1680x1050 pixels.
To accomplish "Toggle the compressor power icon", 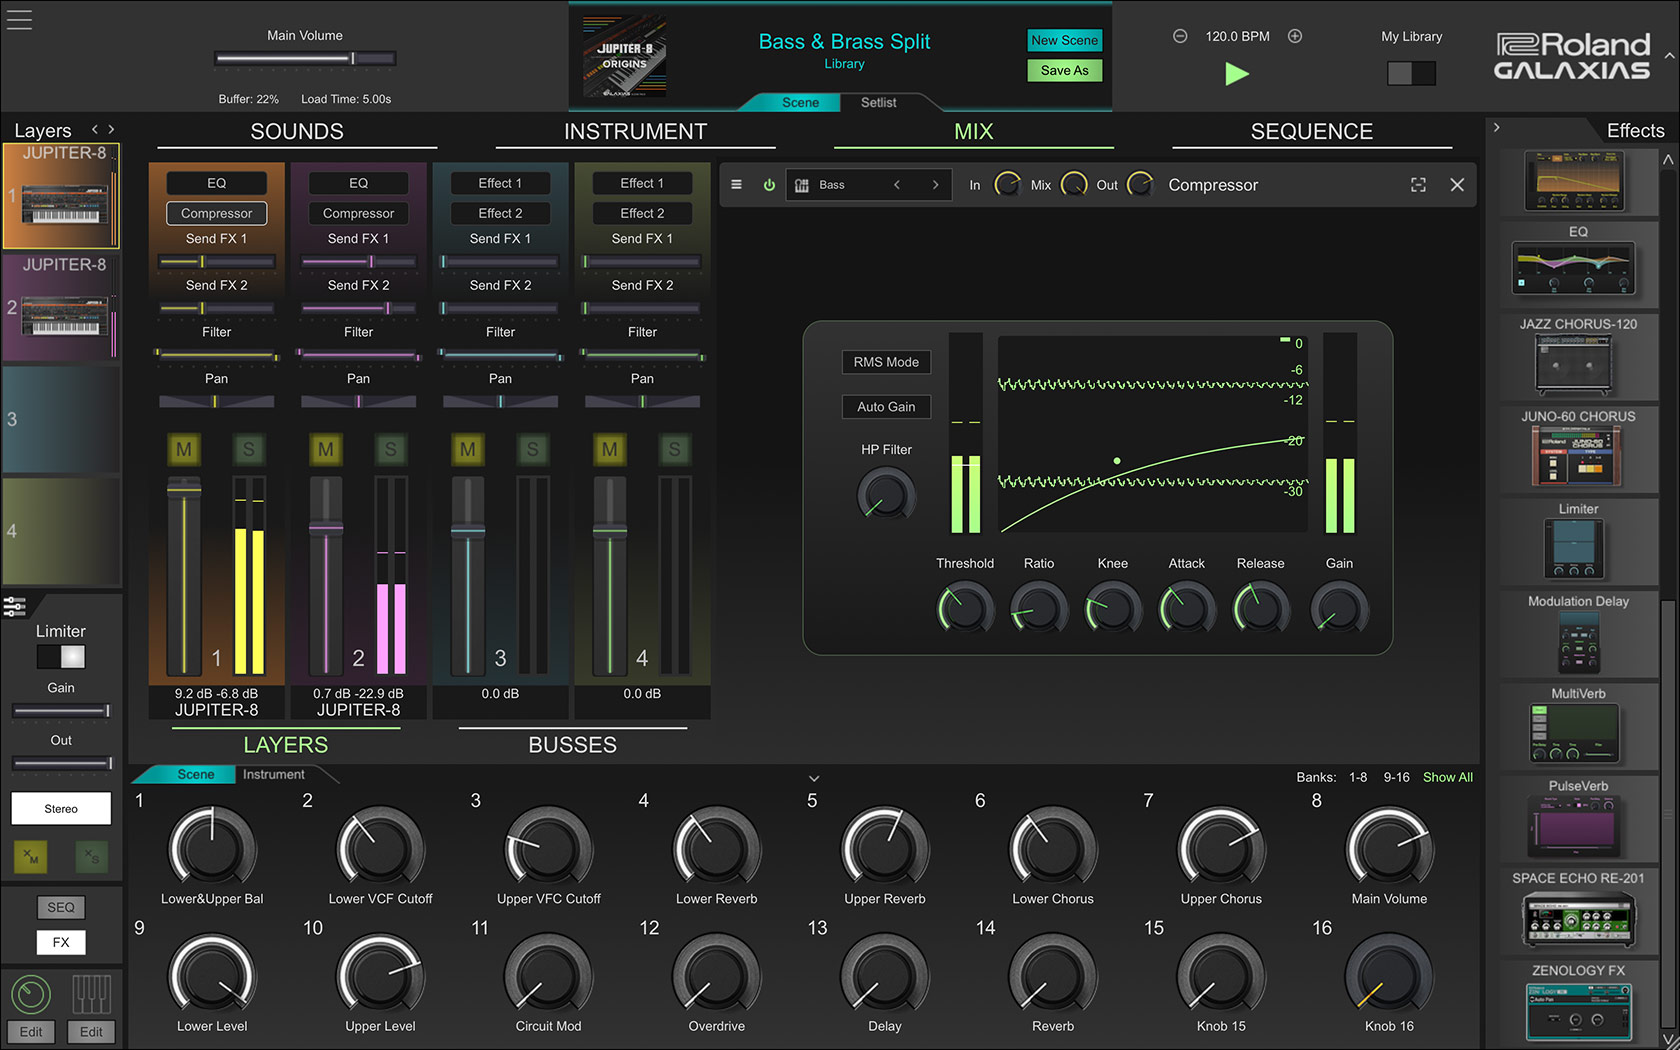I will (769, 185).
